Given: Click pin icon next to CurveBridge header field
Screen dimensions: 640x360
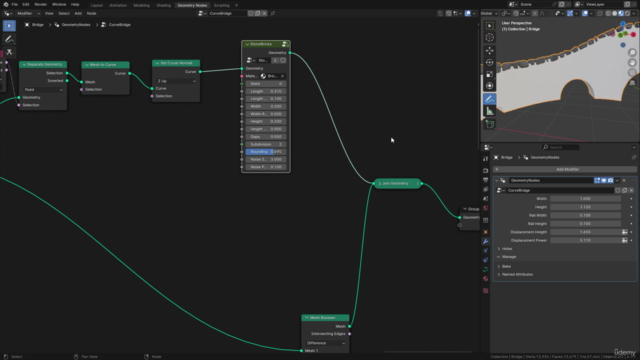Looking at the screenshot, I should tap(273, 13).
